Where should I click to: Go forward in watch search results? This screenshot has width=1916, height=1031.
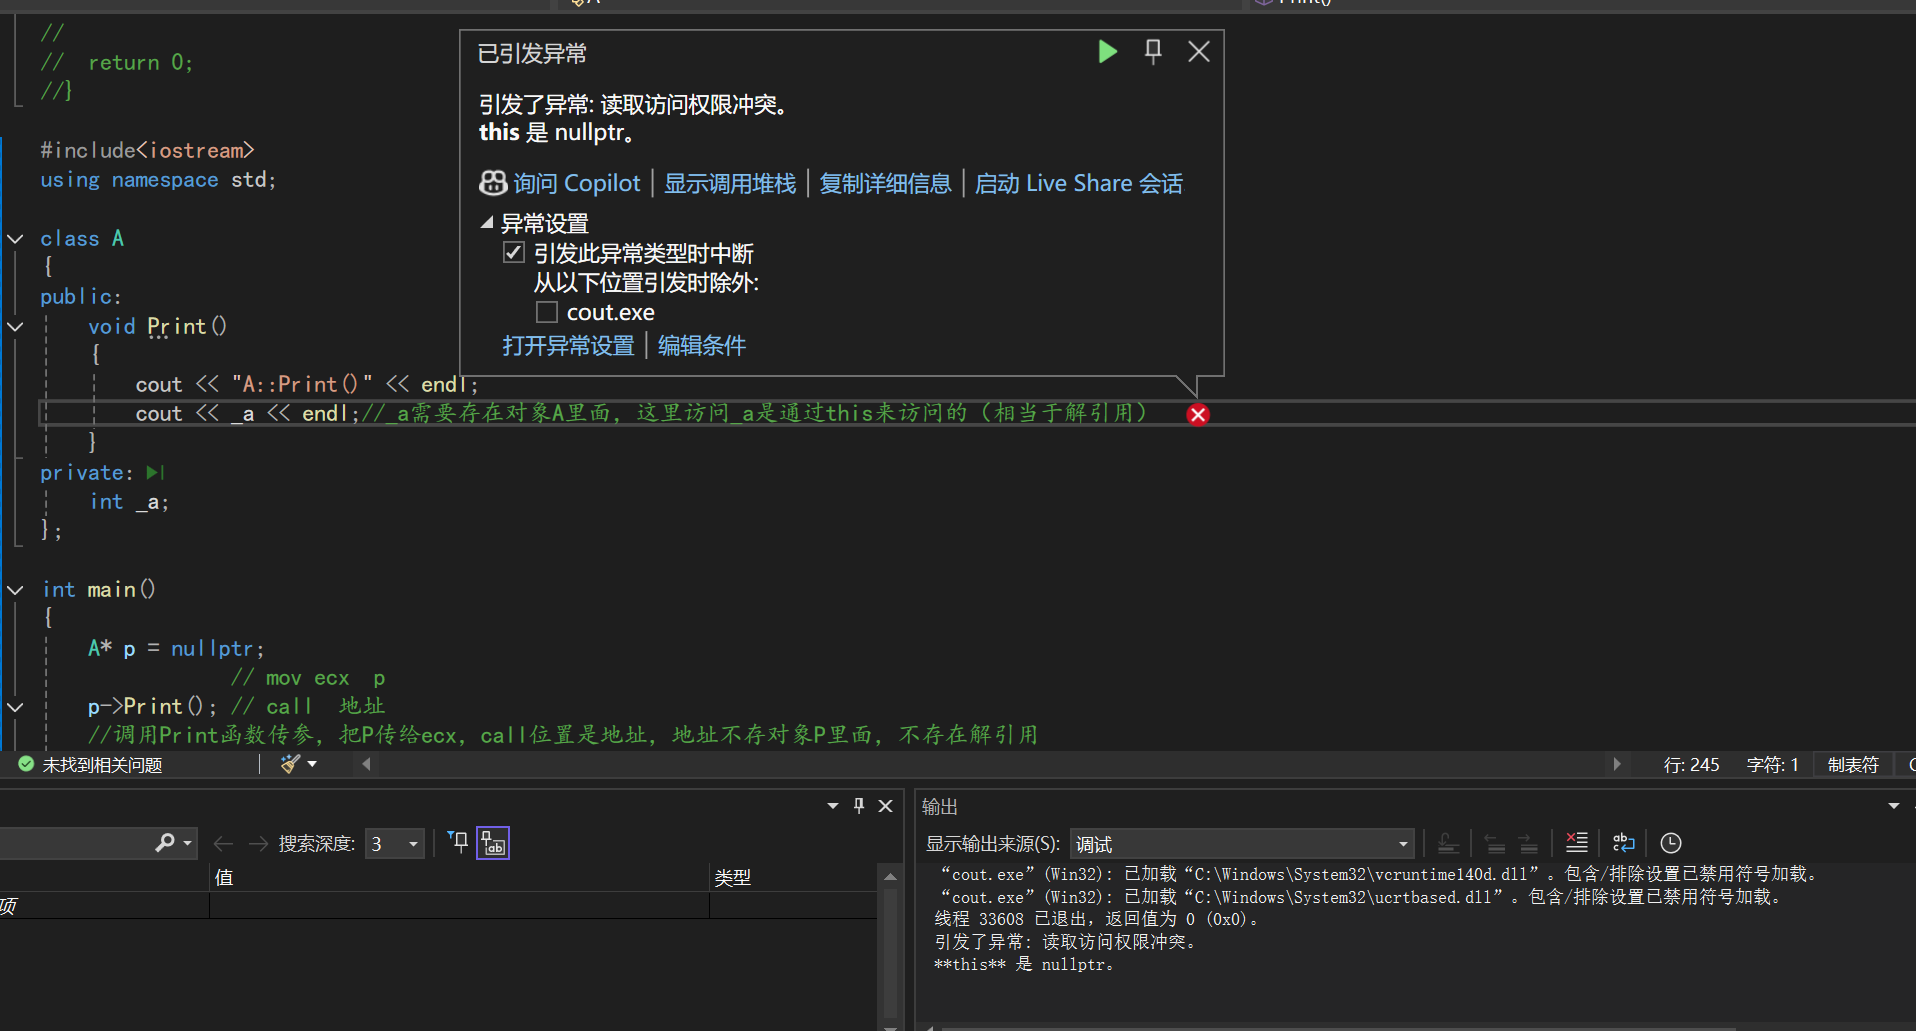tap(258, 843)
